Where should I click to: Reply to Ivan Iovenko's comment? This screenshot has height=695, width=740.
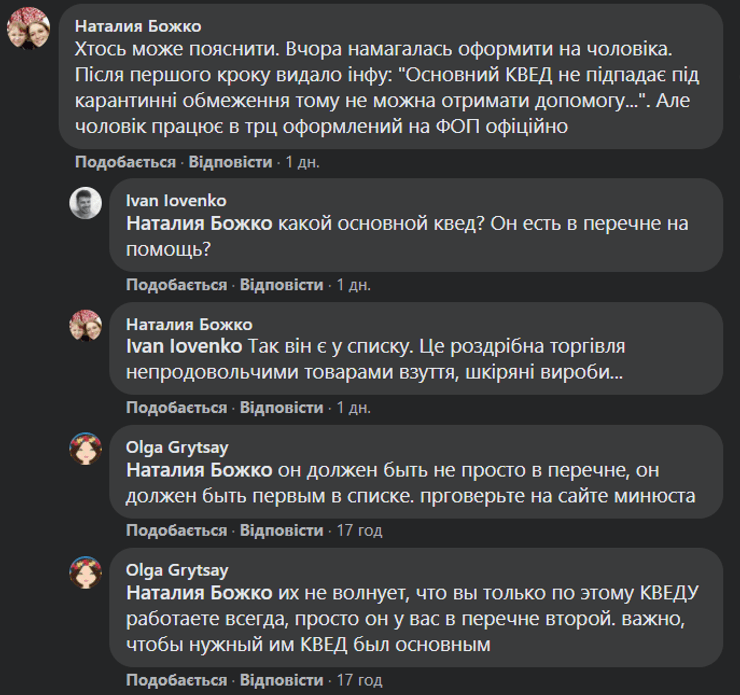pos(281,285)
